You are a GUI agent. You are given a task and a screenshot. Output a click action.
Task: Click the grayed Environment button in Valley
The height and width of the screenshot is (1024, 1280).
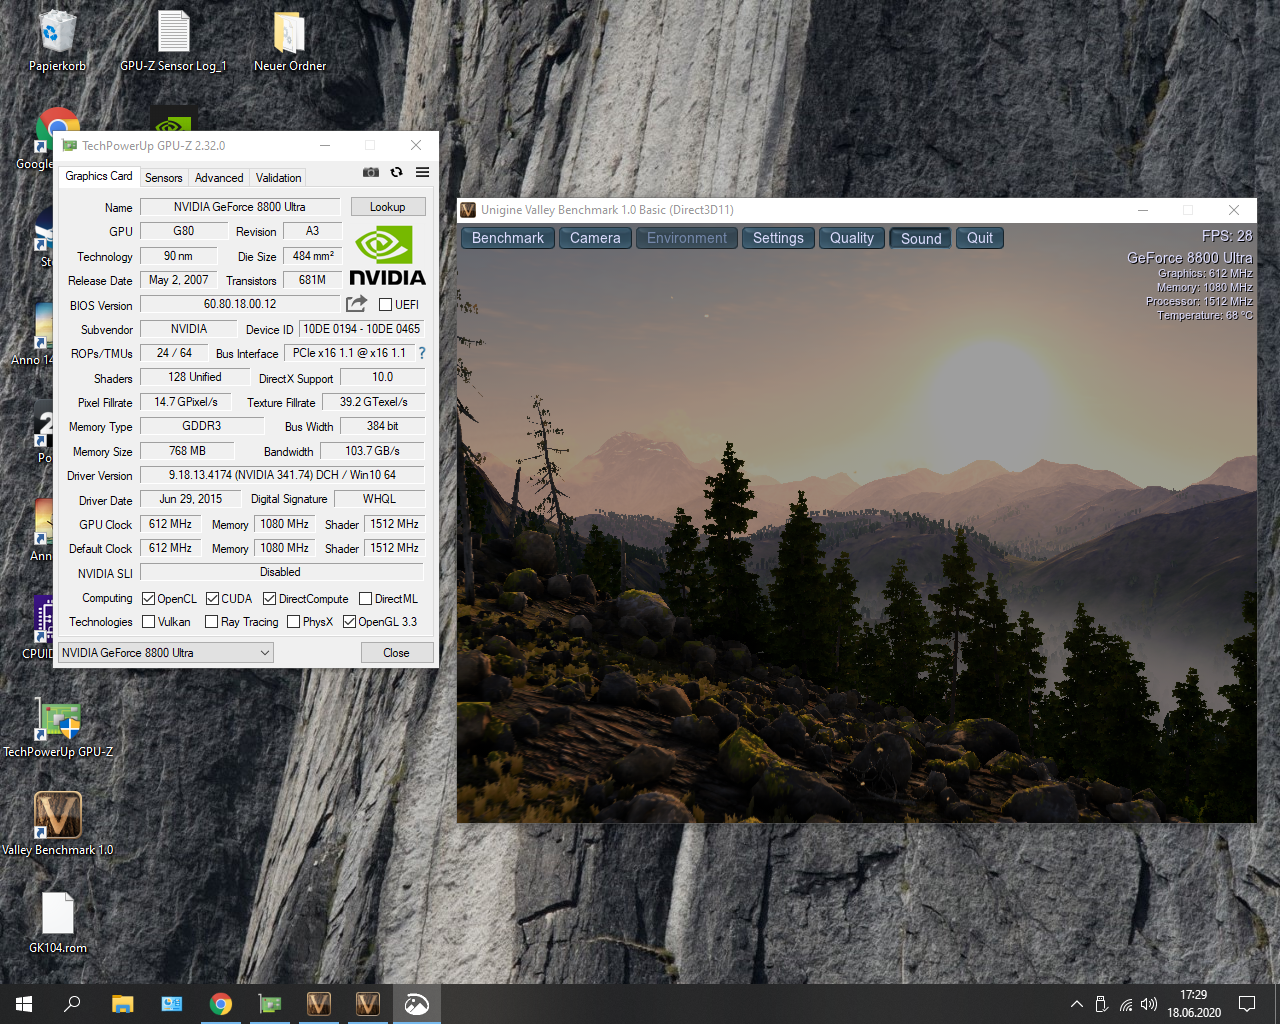[x=687, y=238]
